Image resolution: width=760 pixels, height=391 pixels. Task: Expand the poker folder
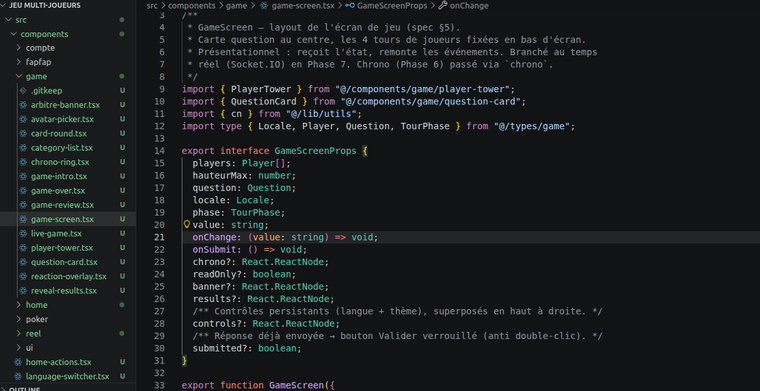click(18, 319)
